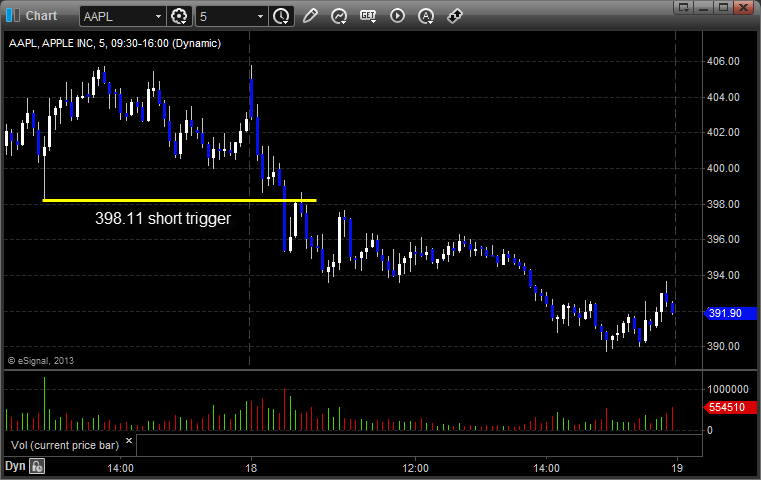Toggle the time lock icon next to Dyn

pyautogui.click(x=37, y=466)
